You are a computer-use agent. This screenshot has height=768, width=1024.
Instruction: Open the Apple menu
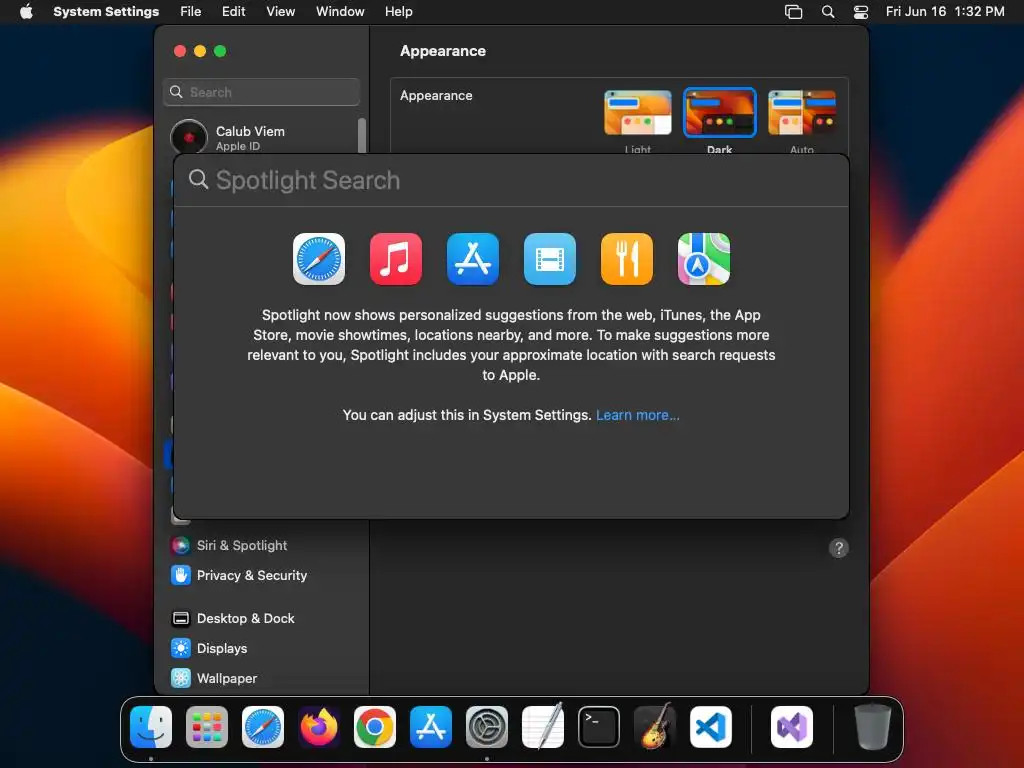(26, 12)
